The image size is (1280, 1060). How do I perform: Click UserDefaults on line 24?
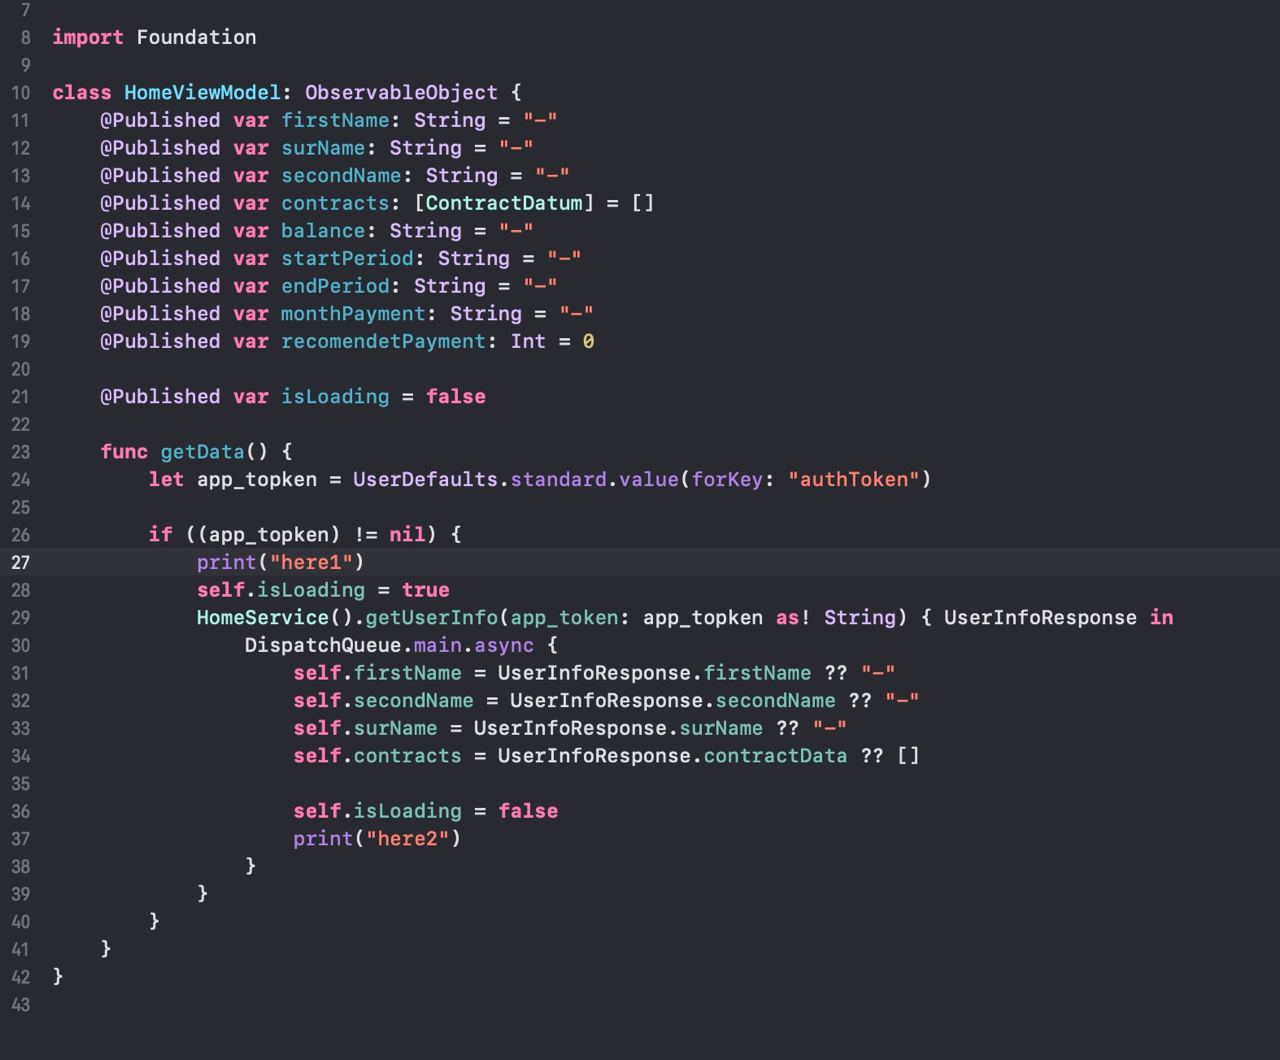pyautogui.click(x=425, y=480)
